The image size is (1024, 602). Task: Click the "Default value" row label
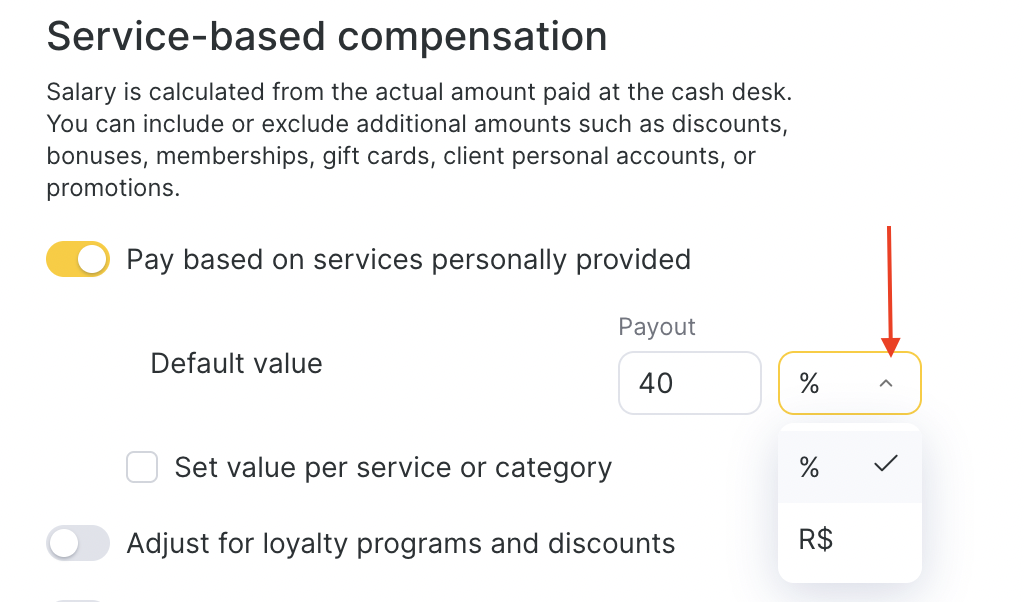click(236, 363)
